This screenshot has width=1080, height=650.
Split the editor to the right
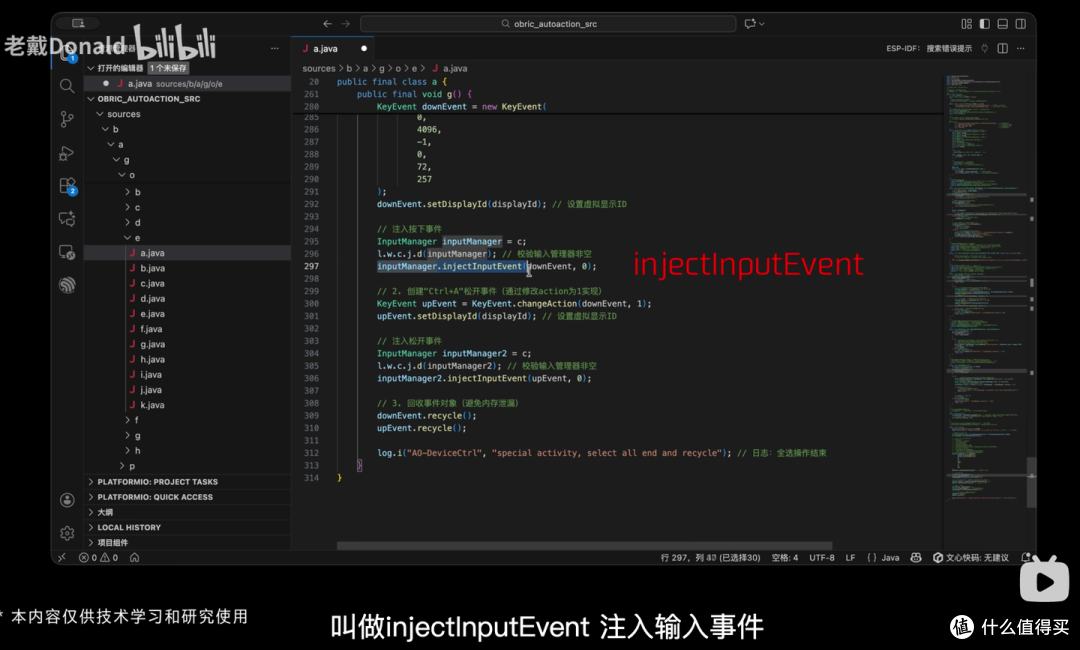coord(1002,48)
